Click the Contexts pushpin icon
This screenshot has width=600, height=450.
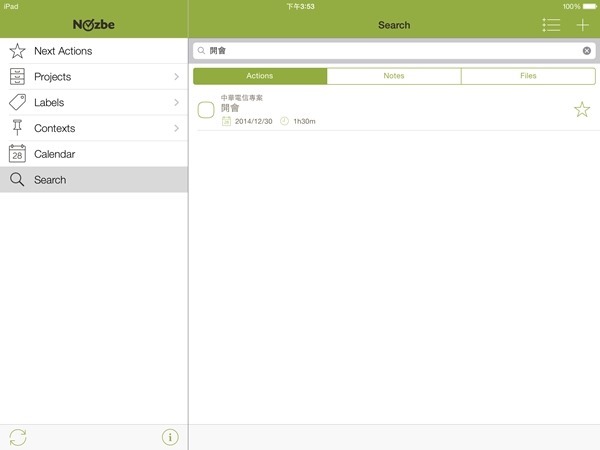click(x=17, y=128)
